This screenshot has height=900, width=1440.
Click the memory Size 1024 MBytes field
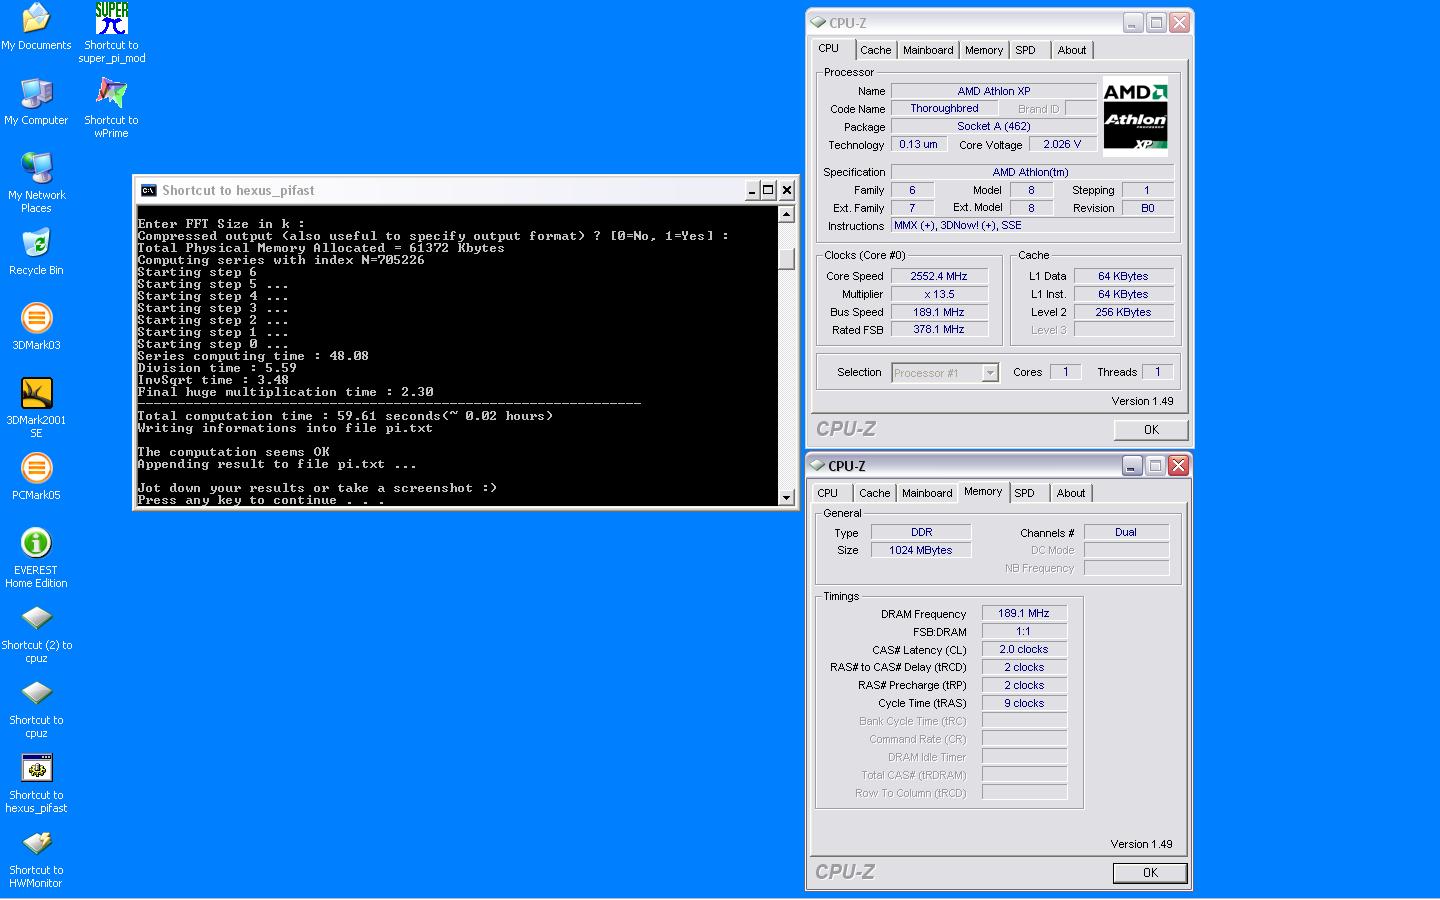tap(921, 550)
